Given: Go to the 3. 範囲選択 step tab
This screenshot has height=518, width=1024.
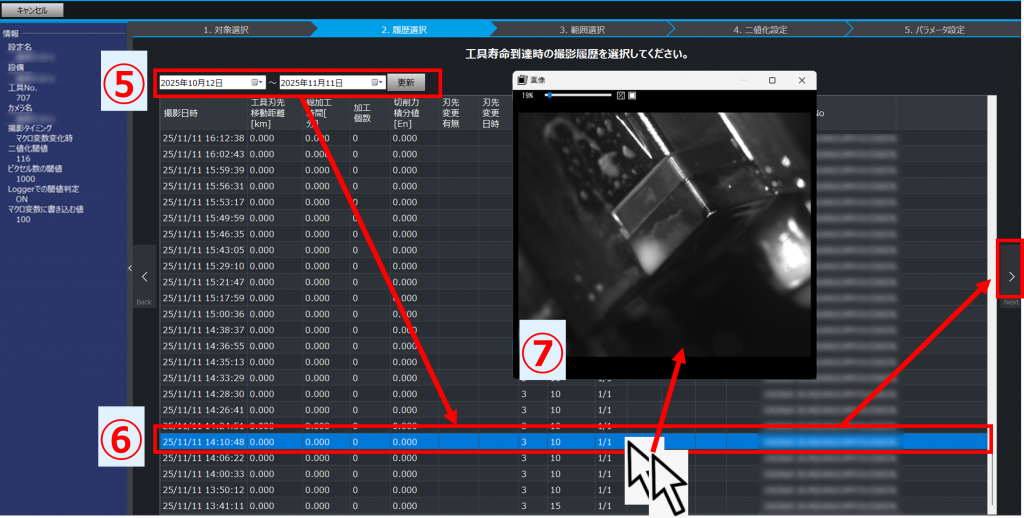Looking at the screenshot, I should coord(581,30).
